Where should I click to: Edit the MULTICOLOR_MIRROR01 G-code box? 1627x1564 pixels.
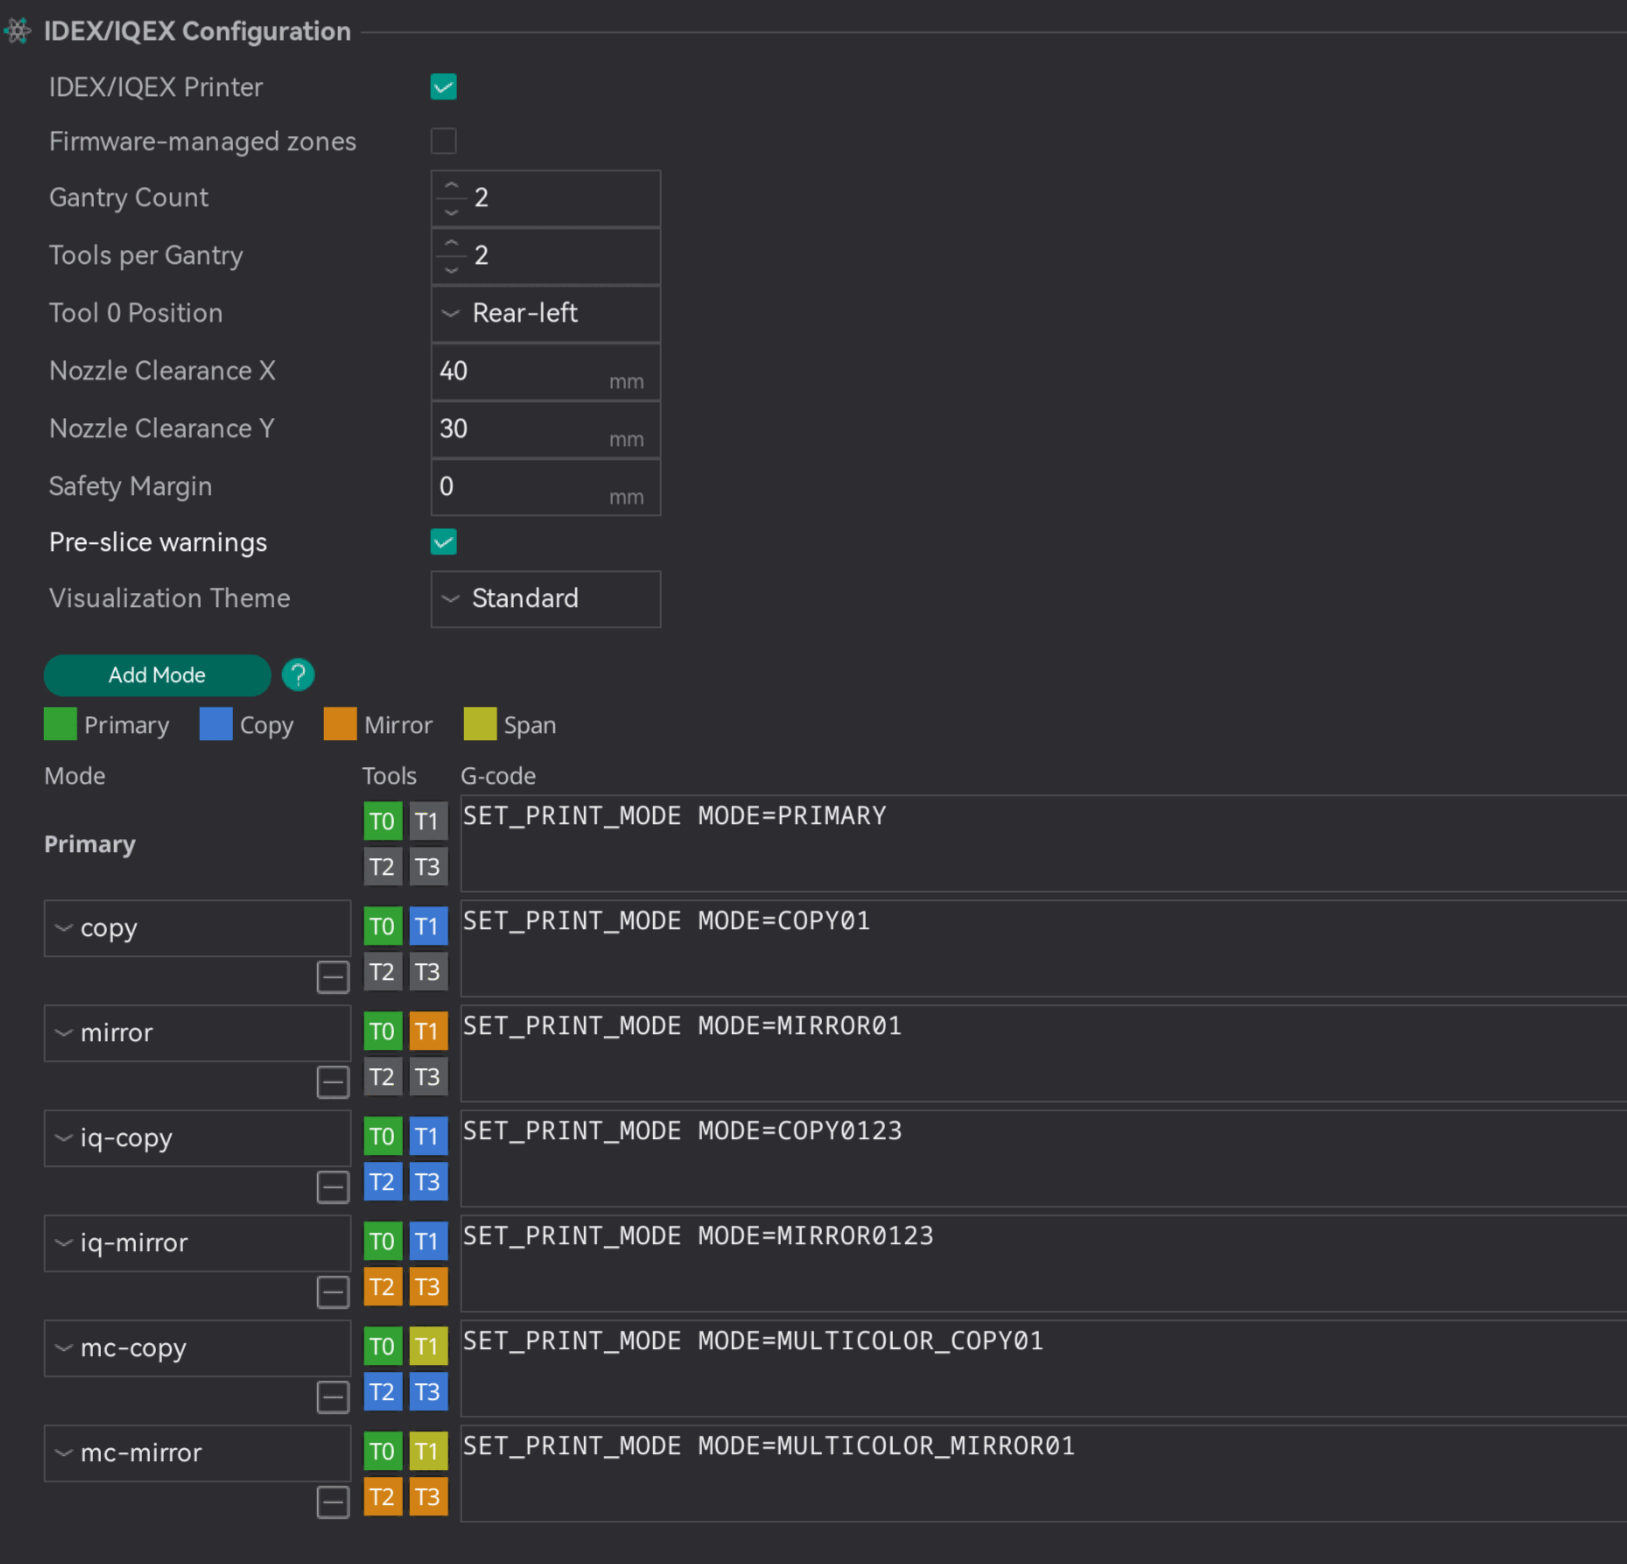pos(1043,1473)
